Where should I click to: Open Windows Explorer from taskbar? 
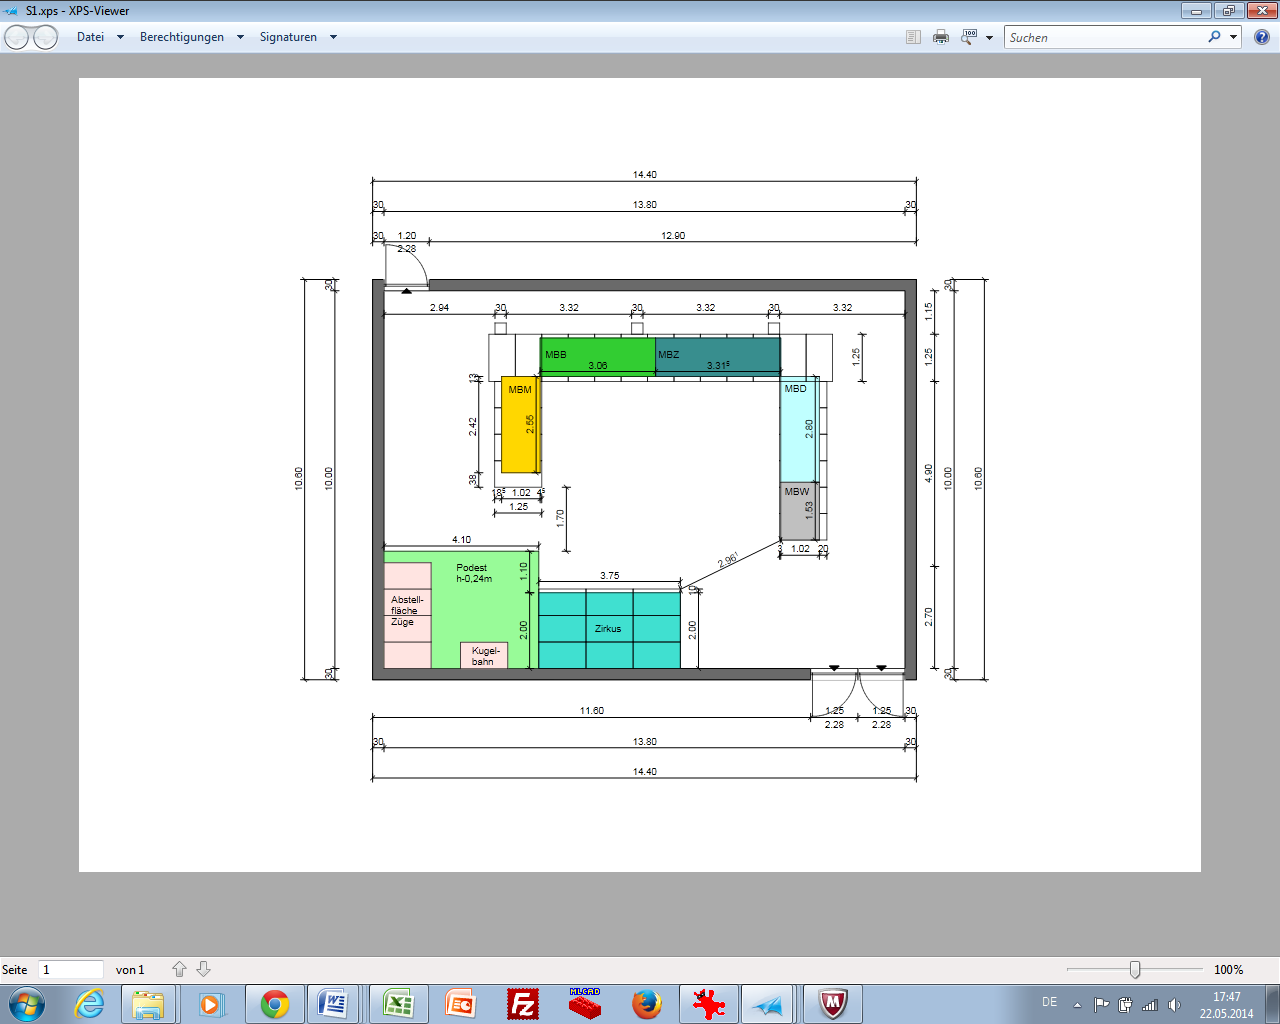[x=148, y=1004]
